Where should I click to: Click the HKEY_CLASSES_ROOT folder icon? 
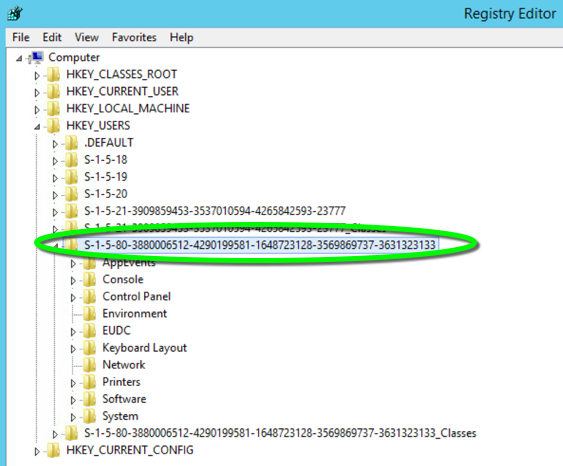[53, 74]
